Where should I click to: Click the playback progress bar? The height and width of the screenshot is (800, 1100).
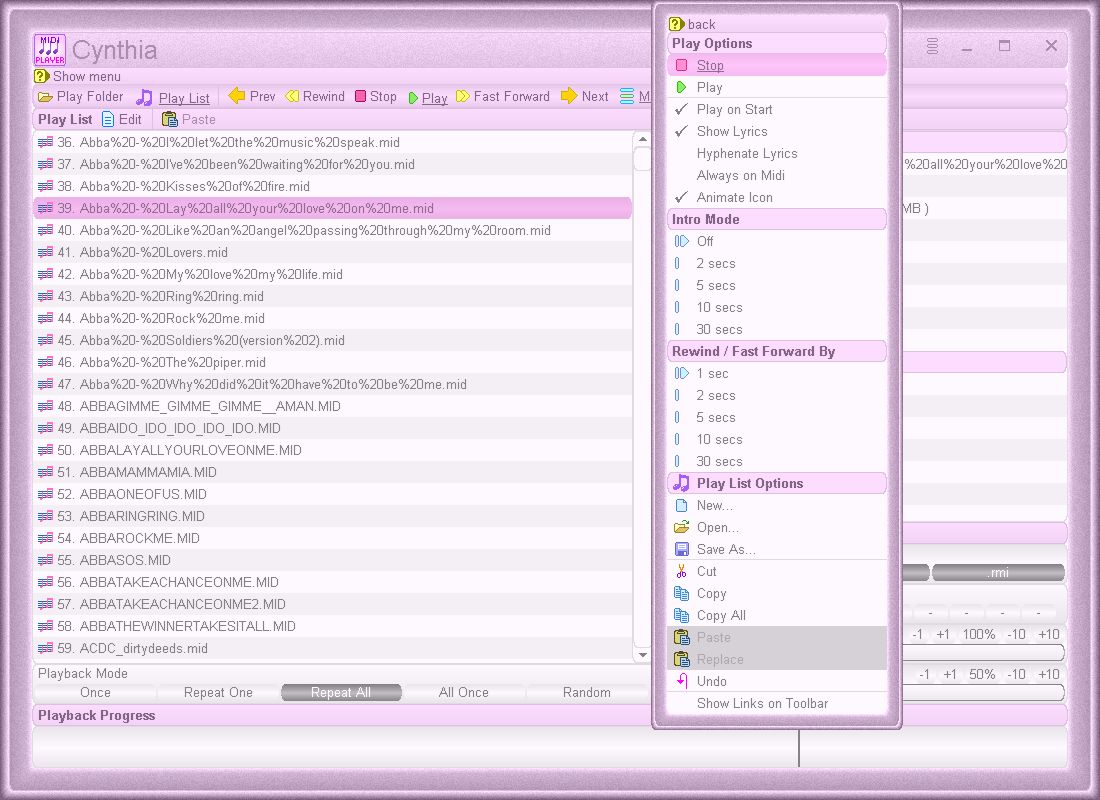pyautogui.click(x=550, y=747)
